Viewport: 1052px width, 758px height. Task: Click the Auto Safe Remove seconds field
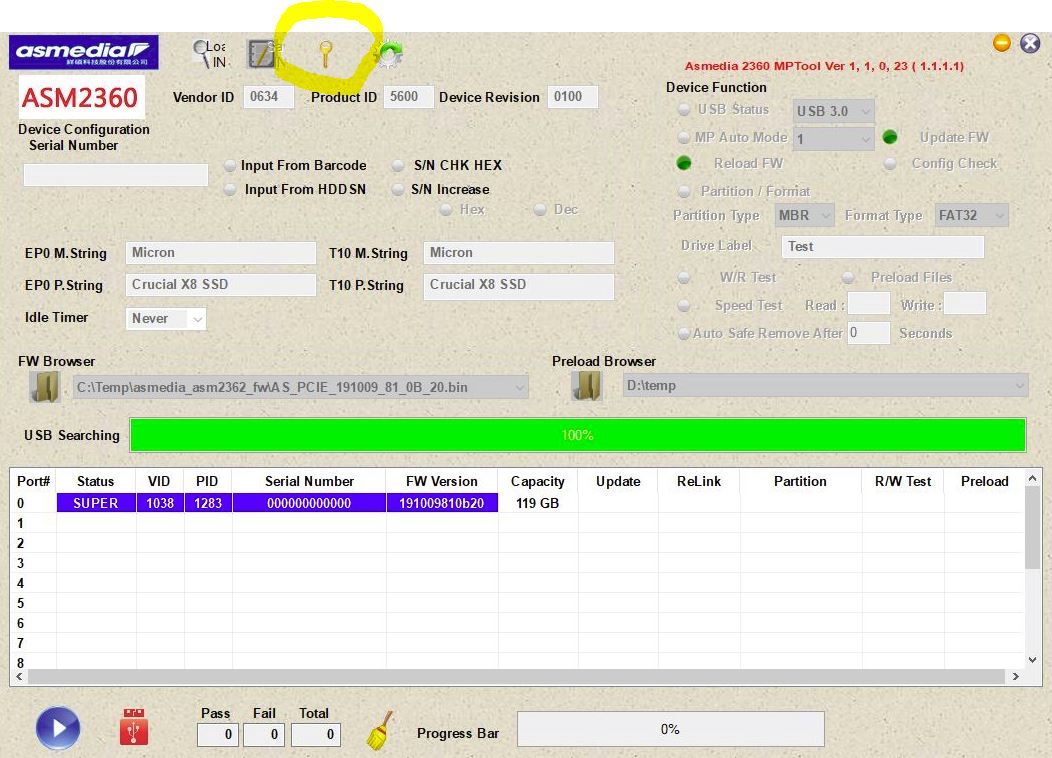point(869,333)
